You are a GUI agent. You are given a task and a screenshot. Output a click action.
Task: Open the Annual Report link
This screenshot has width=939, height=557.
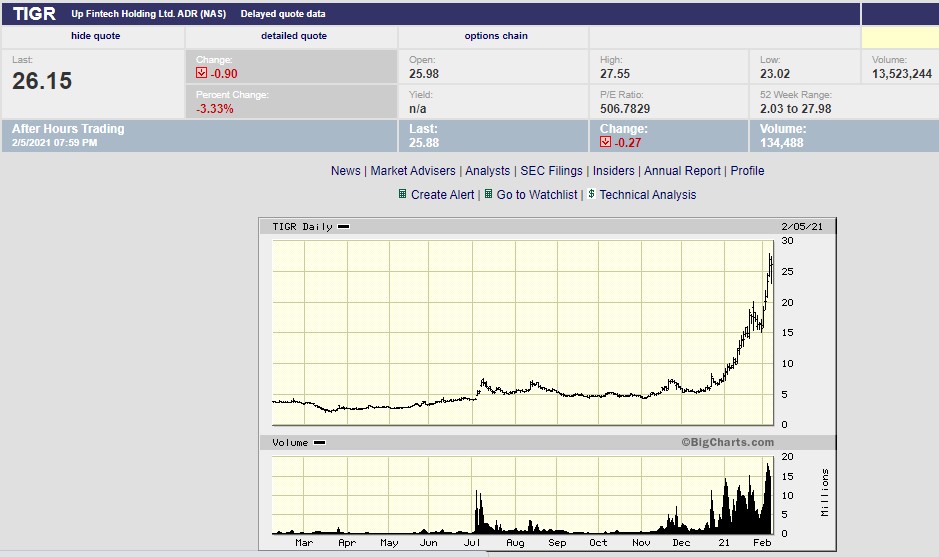(682, 171)
